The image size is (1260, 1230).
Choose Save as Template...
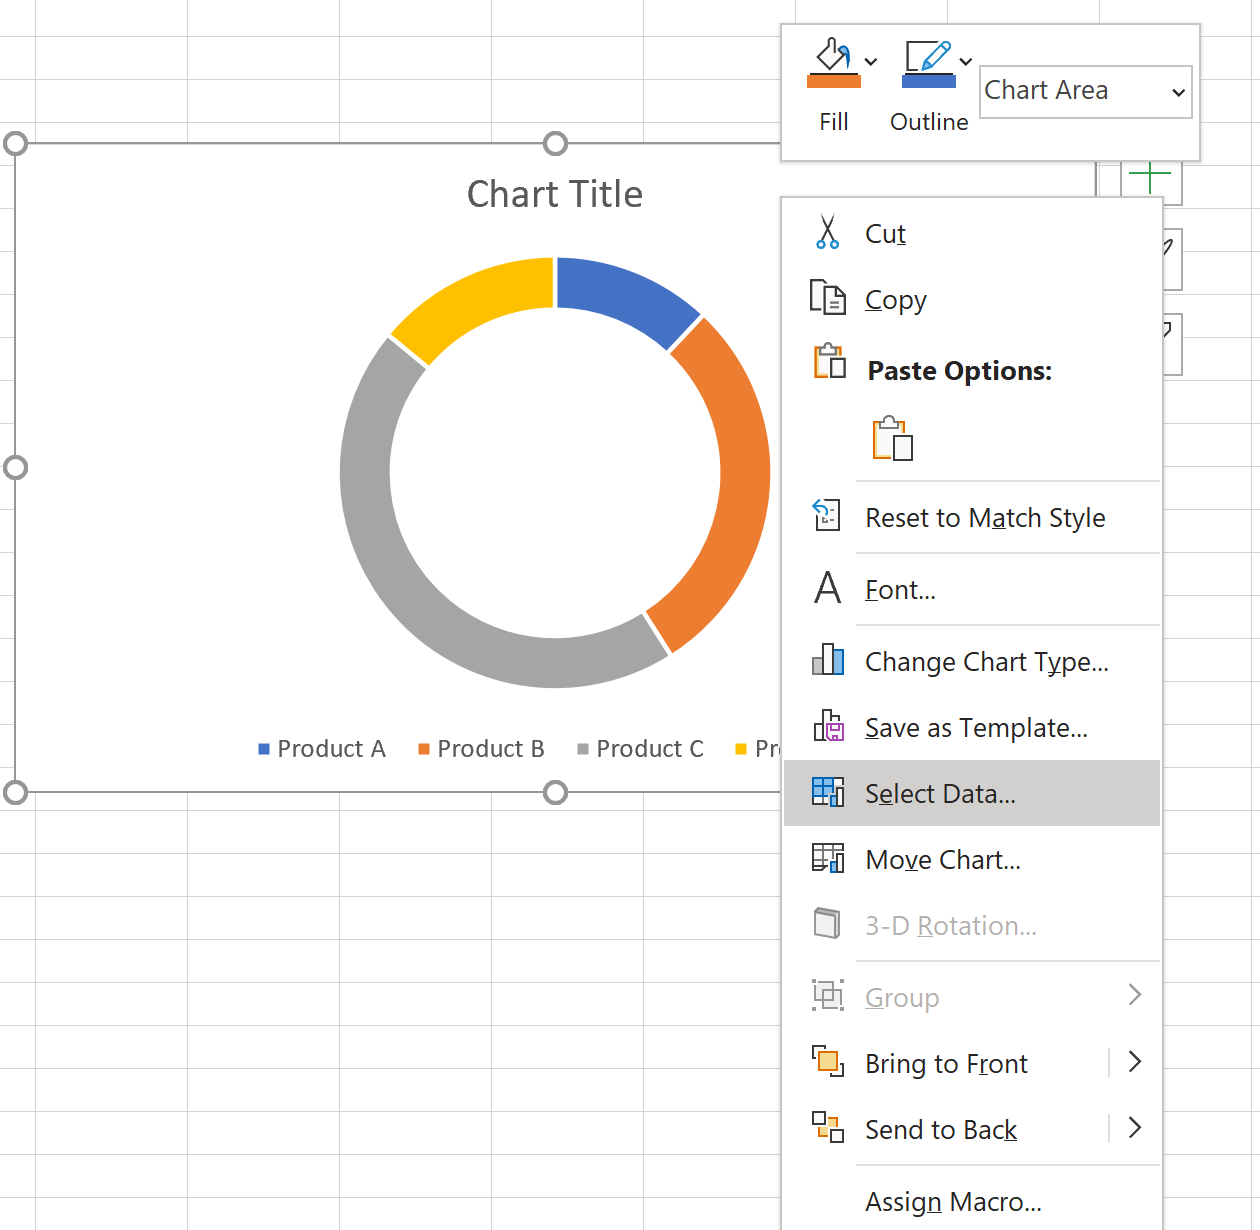coord(972,727)
